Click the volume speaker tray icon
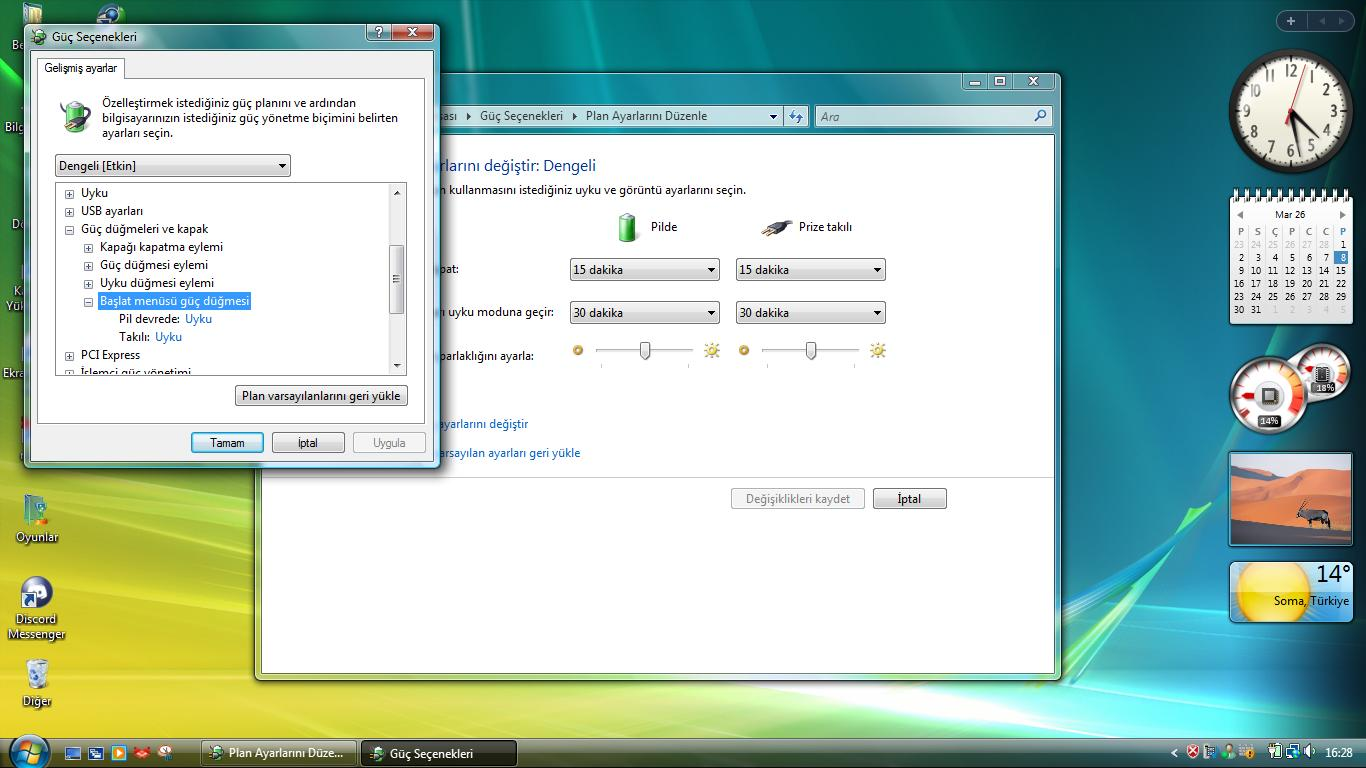The height and width of the screenshot is (768, 1366). (1309, 752)
